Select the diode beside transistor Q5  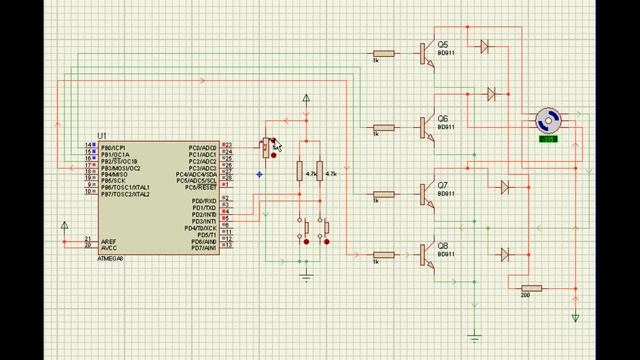click(484, 47)
